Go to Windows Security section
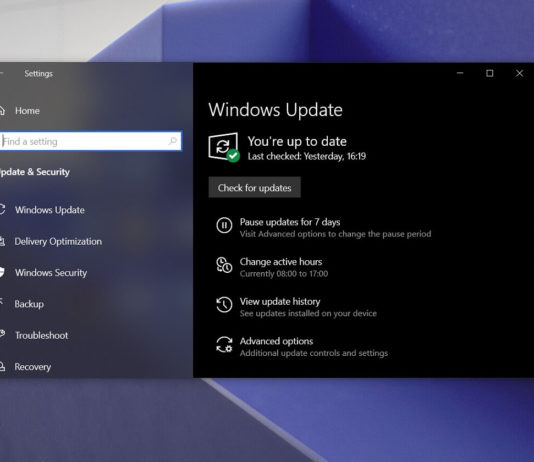 coord(51,273)
